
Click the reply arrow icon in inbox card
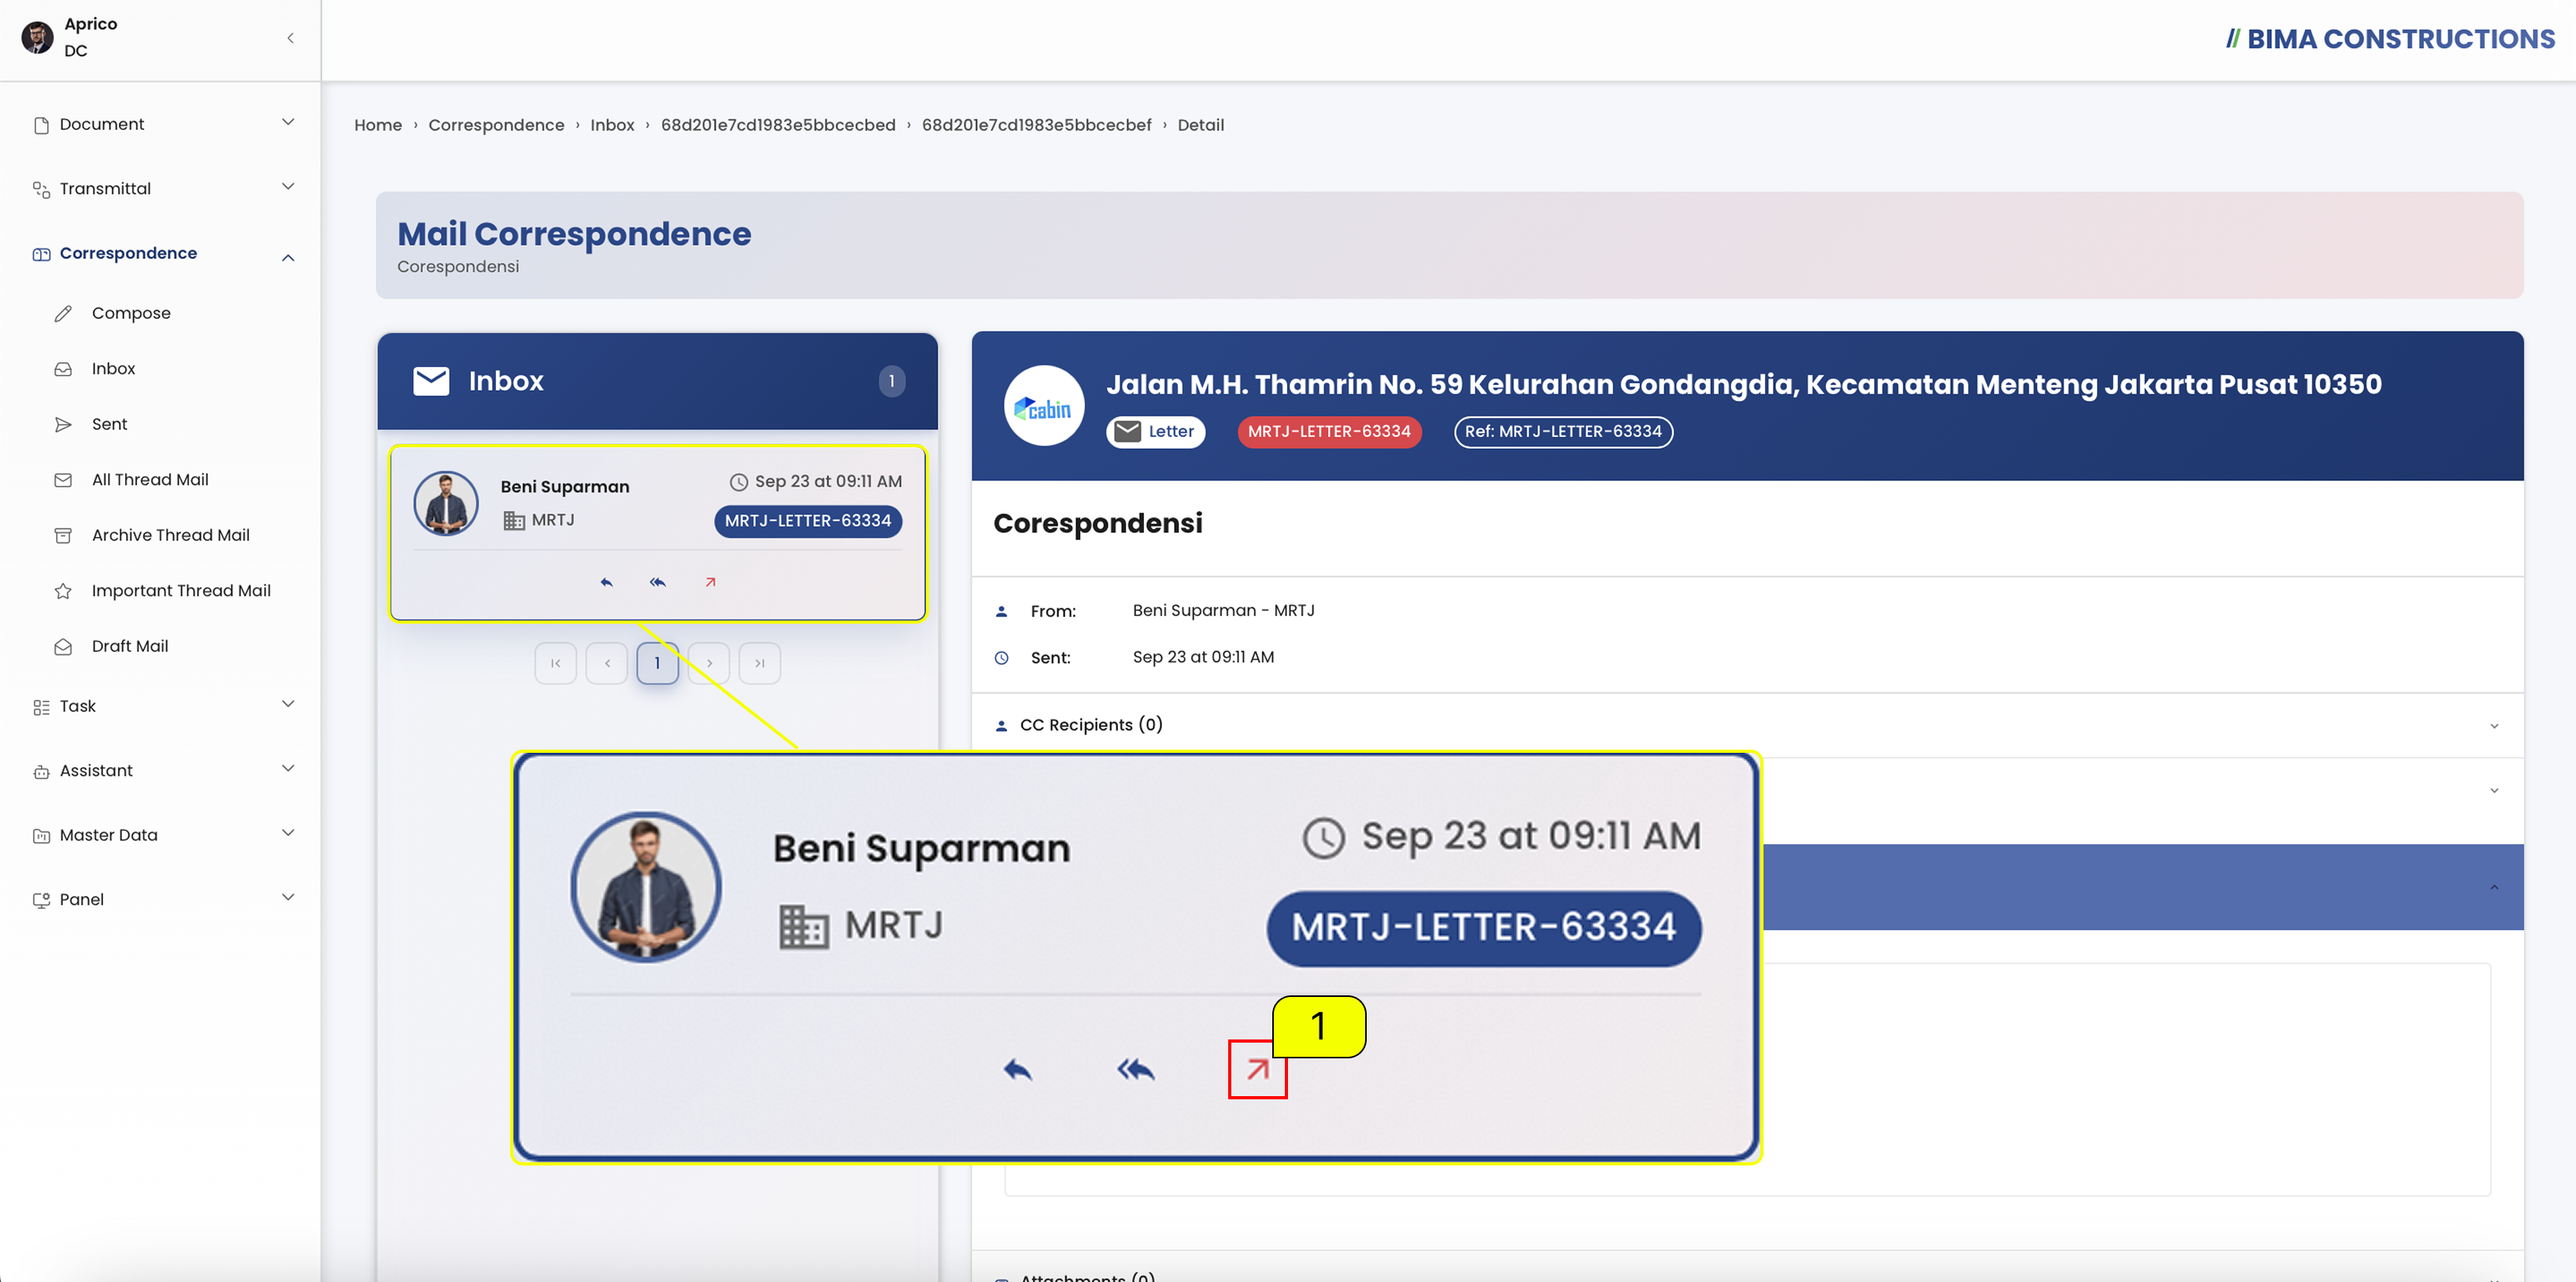pos(606,582)
